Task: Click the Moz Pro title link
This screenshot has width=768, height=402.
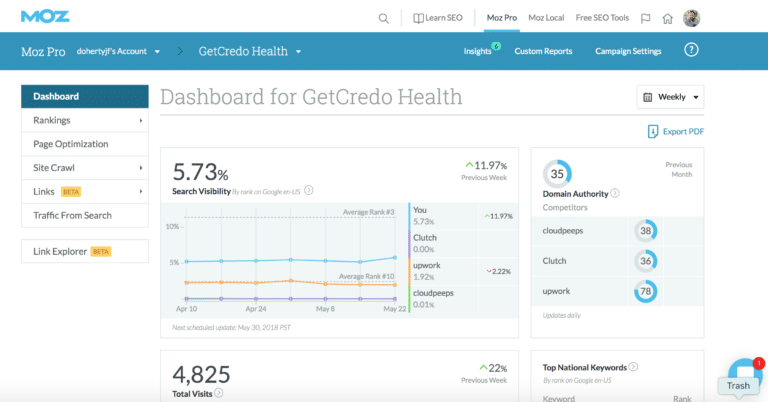Action: coord(43,51)
